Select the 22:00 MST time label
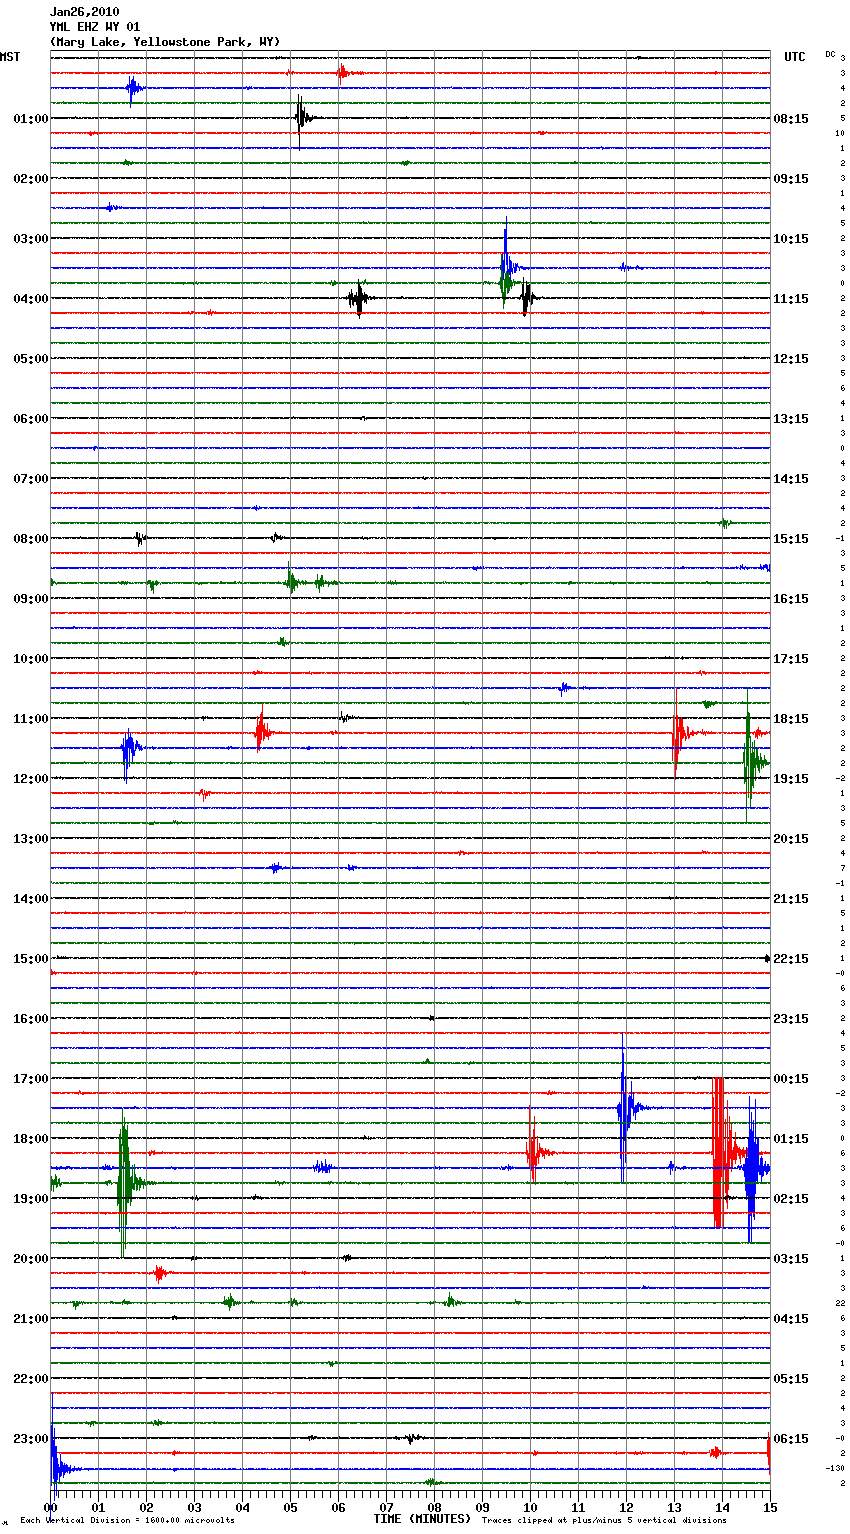The height and width of the screenshot is (1534, 850). (30, 1379)
